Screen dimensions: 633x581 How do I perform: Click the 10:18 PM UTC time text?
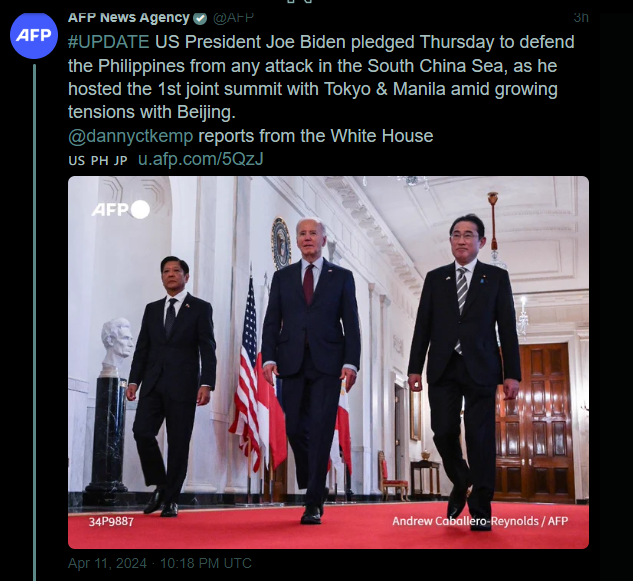206,563
